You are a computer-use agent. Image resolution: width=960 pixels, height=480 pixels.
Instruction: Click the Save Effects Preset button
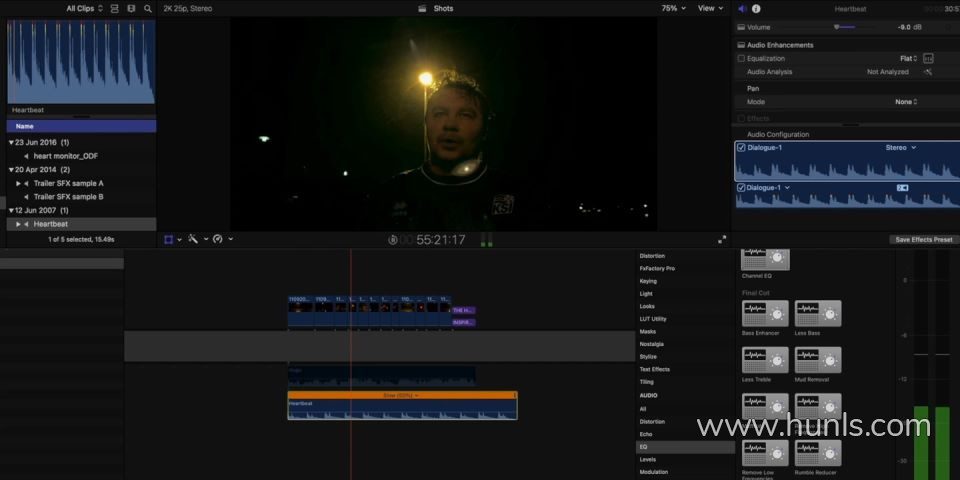pyautogui.click(x=923, y=239)
